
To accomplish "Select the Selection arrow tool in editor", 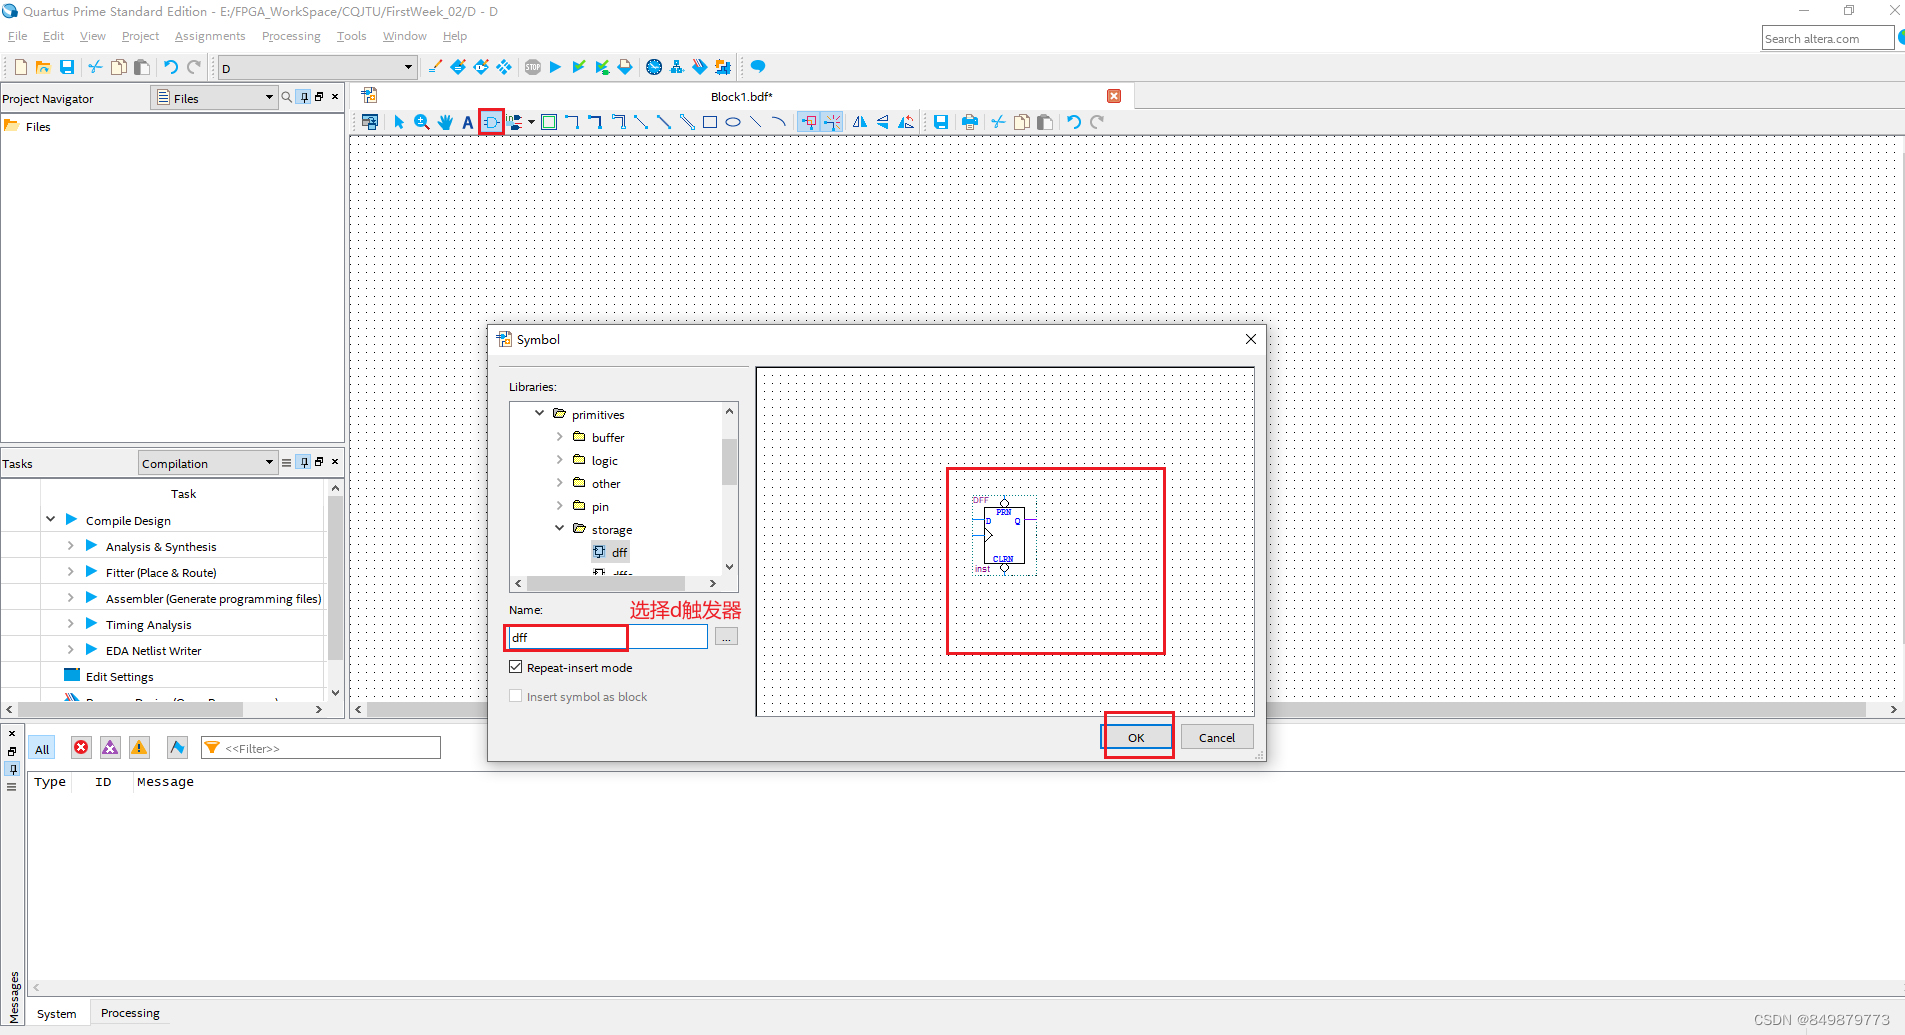I will point(398,122).
